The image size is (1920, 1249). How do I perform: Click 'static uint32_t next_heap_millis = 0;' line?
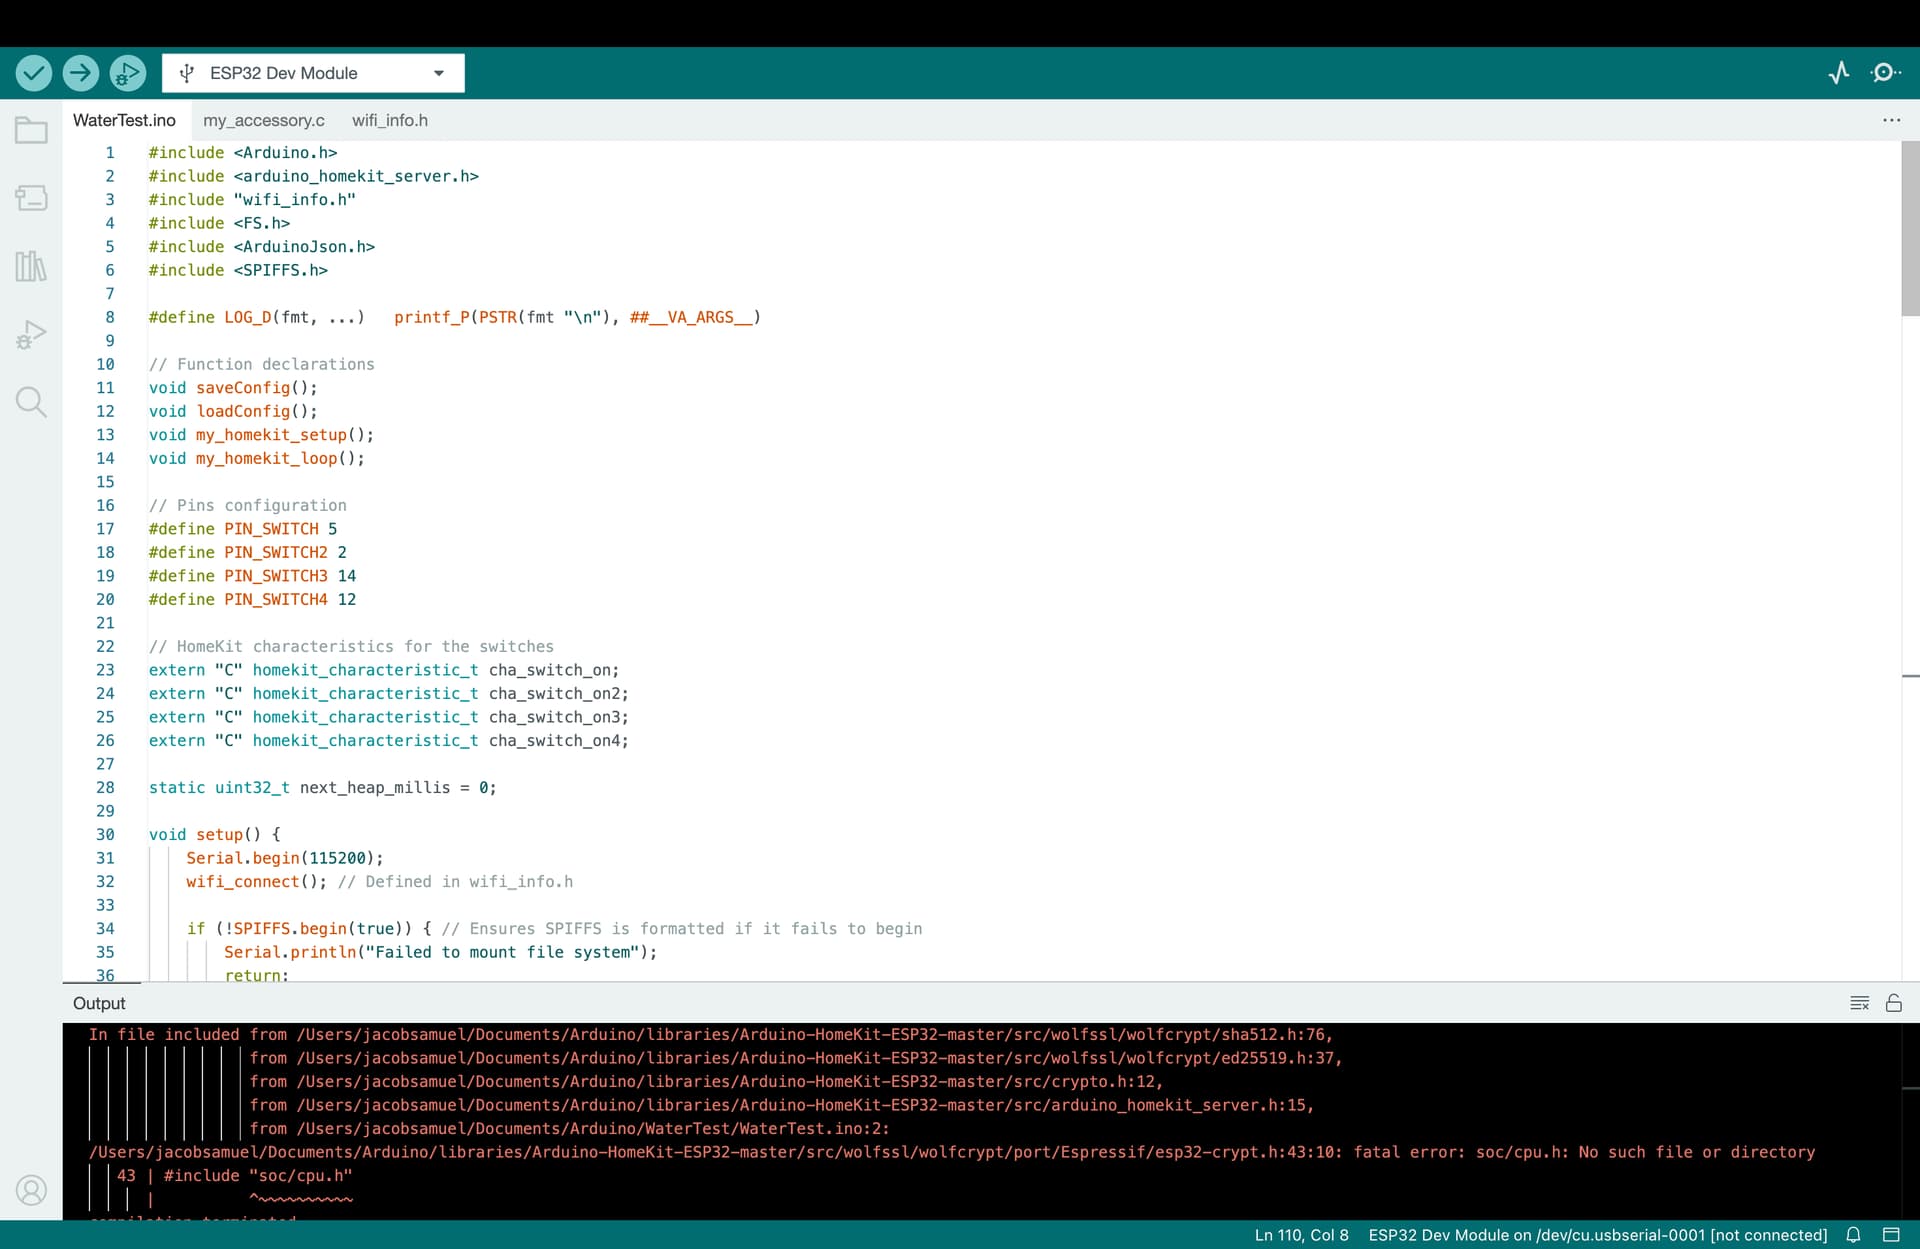pyautogui.click(x=322, y=788)
